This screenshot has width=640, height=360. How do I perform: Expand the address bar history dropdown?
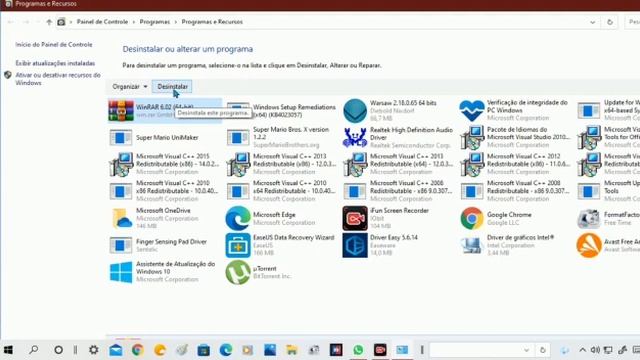pos(592,22)
